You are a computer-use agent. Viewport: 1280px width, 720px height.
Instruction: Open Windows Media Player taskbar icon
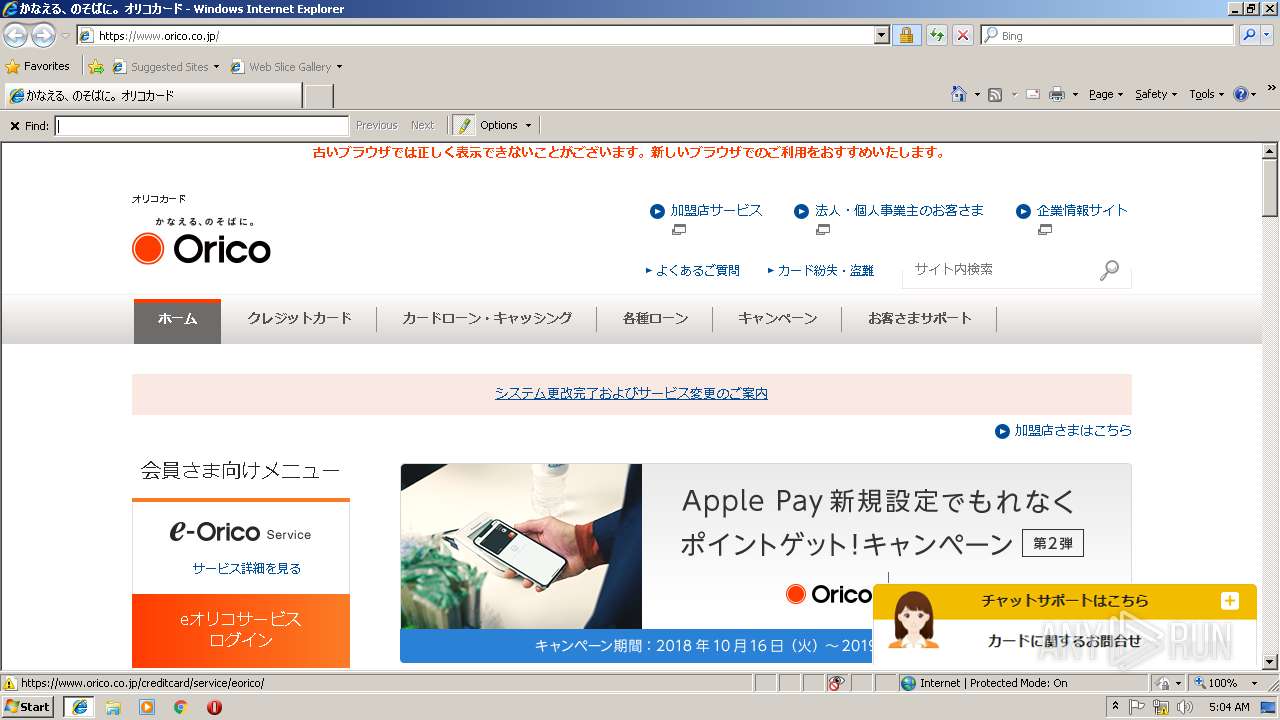click(147, 707)
